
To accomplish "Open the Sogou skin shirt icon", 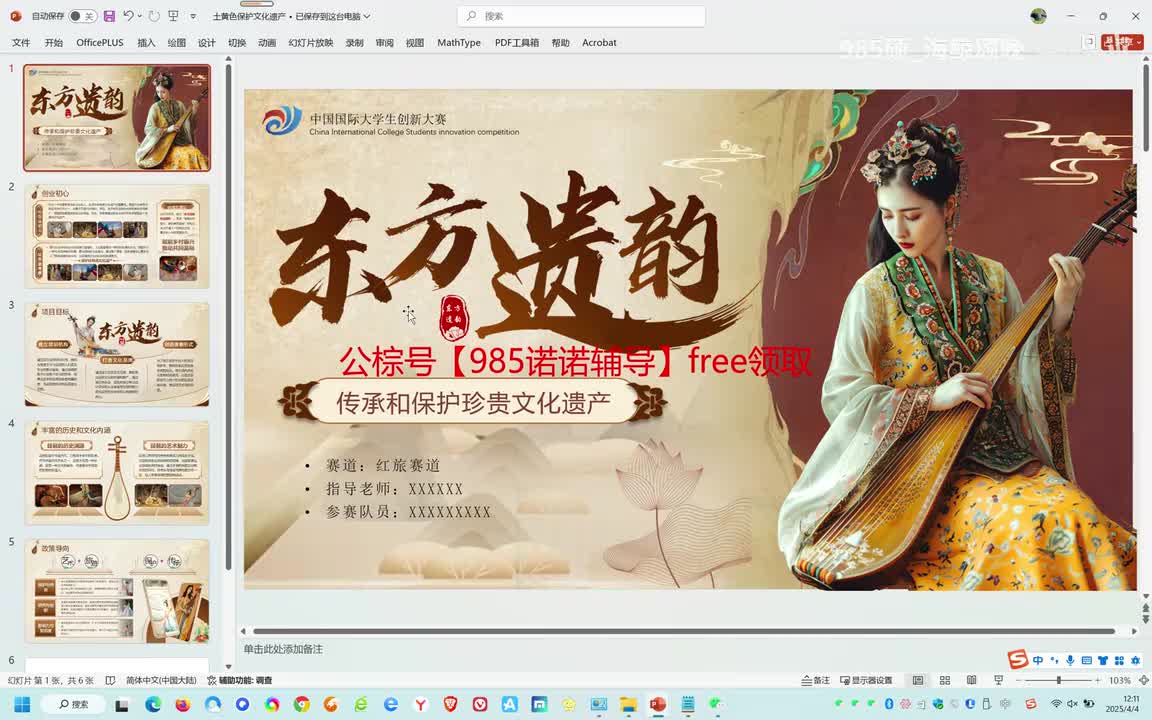I will (x=1103, y=660).
